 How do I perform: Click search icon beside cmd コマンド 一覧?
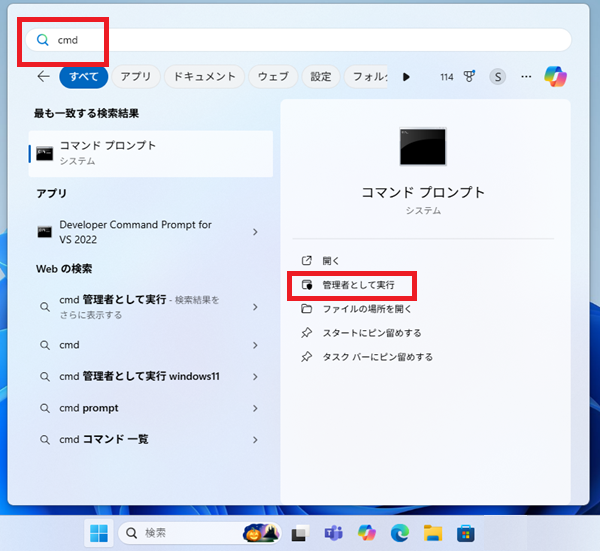point(45,440)
